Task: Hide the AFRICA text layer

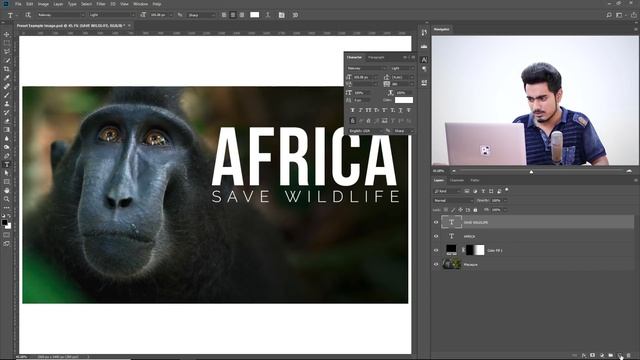Action: (x=436, y=236)
